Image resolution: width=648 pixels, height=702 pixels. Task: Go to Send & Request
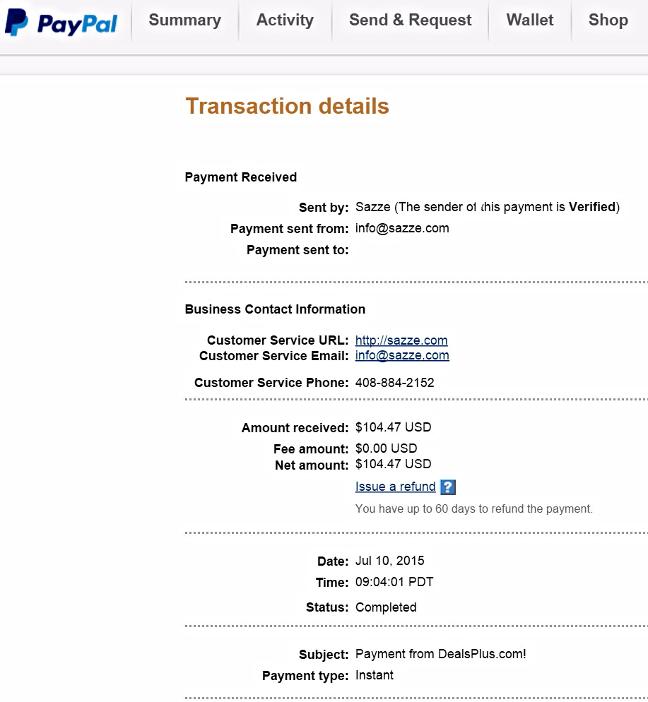tap(410, 20)
